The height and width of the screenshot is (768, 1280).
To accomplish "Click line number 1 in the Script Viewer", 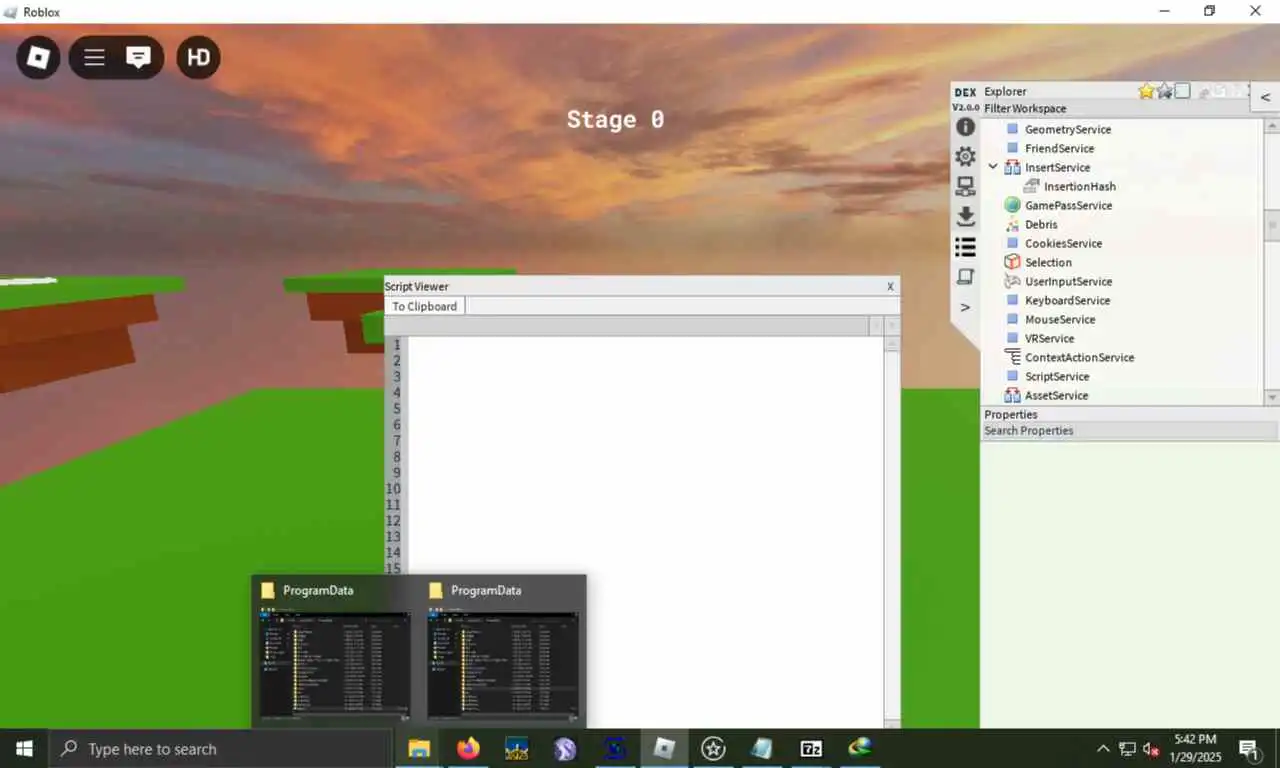I will [x=396, y=345].
